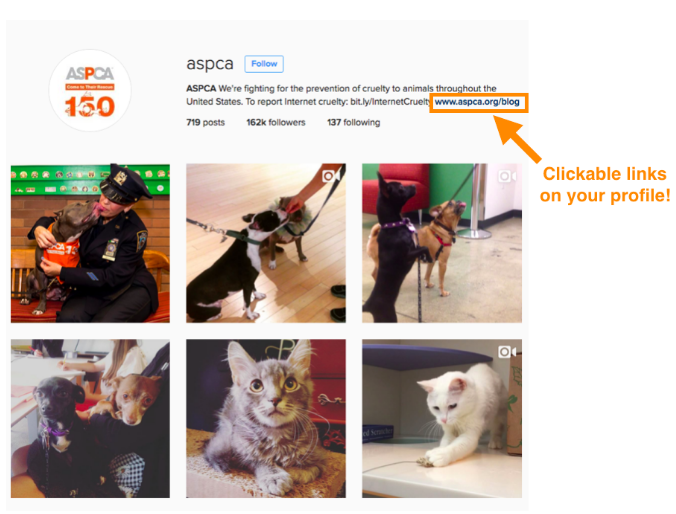
Task: Click the video camera icon on tutu dog post
Action: [x=331, y=176]
